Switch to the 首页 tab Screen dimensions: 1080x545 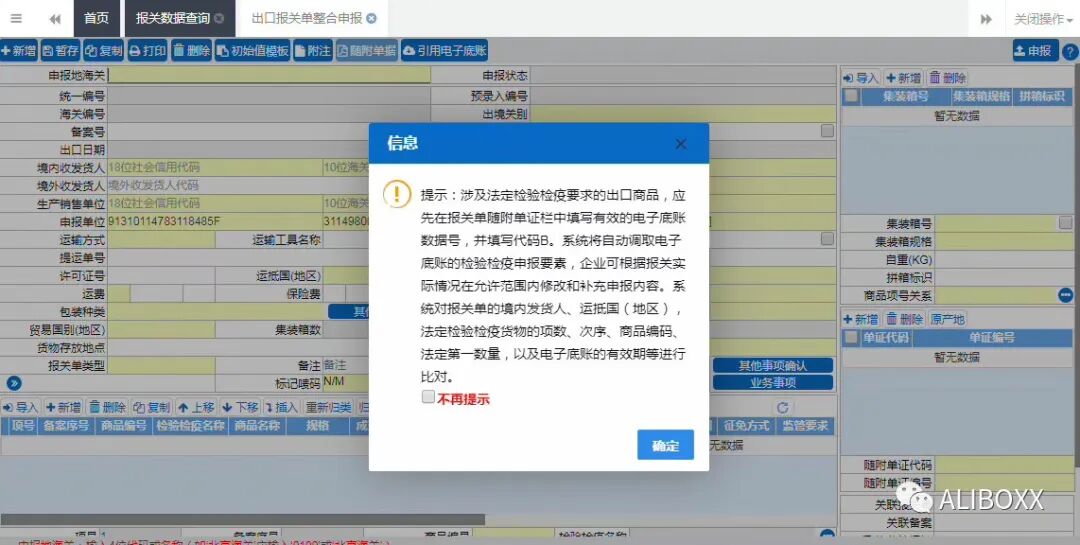tap(96, 19)
